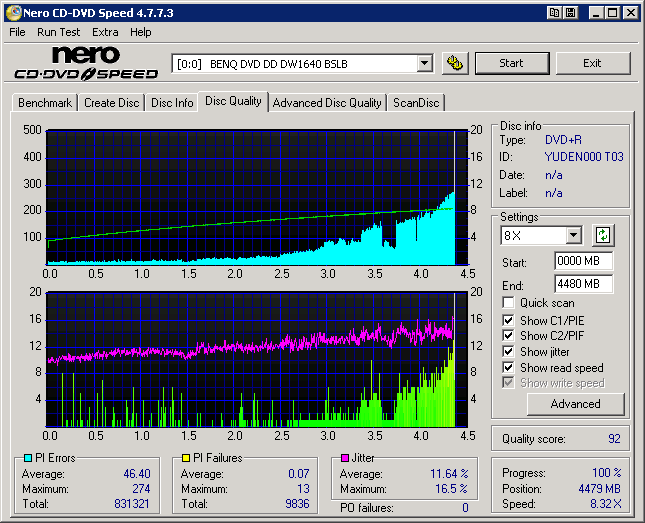Switch to the ScanDisc tab
645x523 pixels.
click(x=415, y=103)
